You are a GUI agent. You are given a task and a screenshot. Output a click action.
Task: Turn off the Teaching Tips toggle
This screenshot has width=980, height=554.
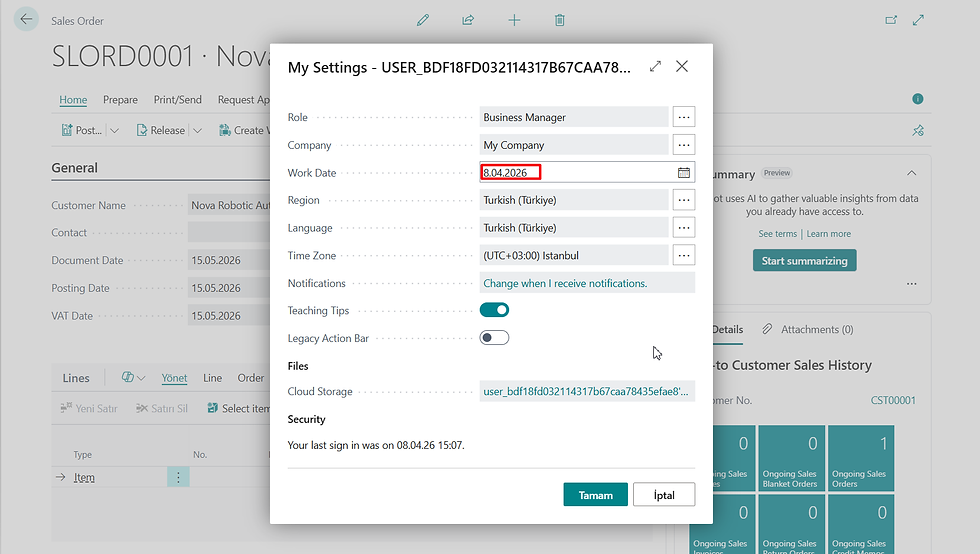click(495, 310)
